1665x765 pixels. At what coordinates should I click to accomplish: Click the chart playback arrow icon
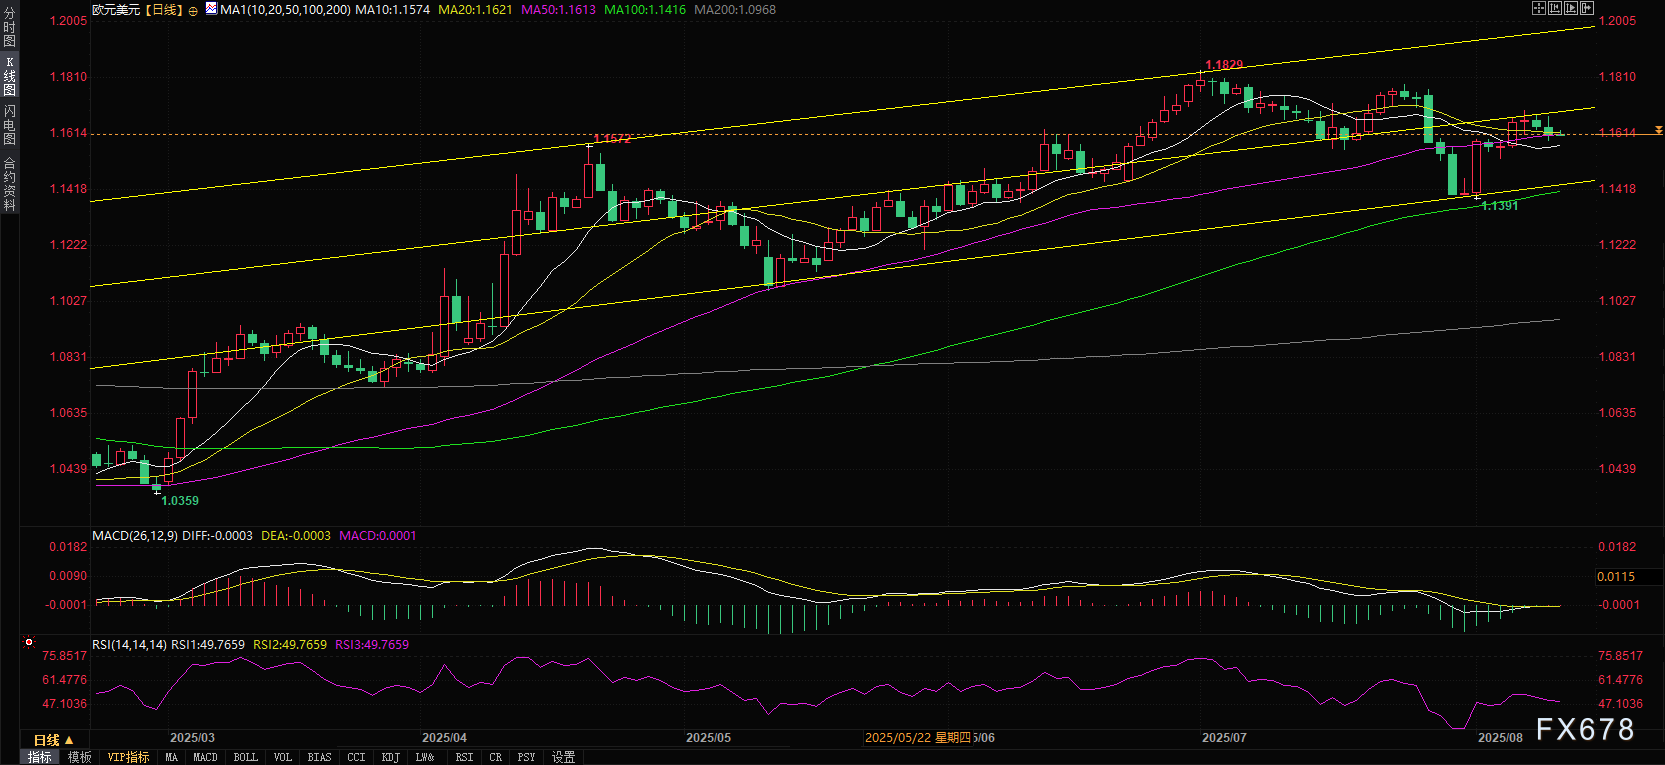pyautogui.click(x=1571, y=8)
